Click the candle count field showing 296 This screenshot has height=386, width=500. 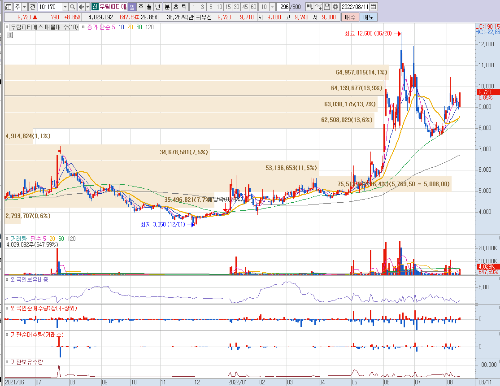point(283,7)
